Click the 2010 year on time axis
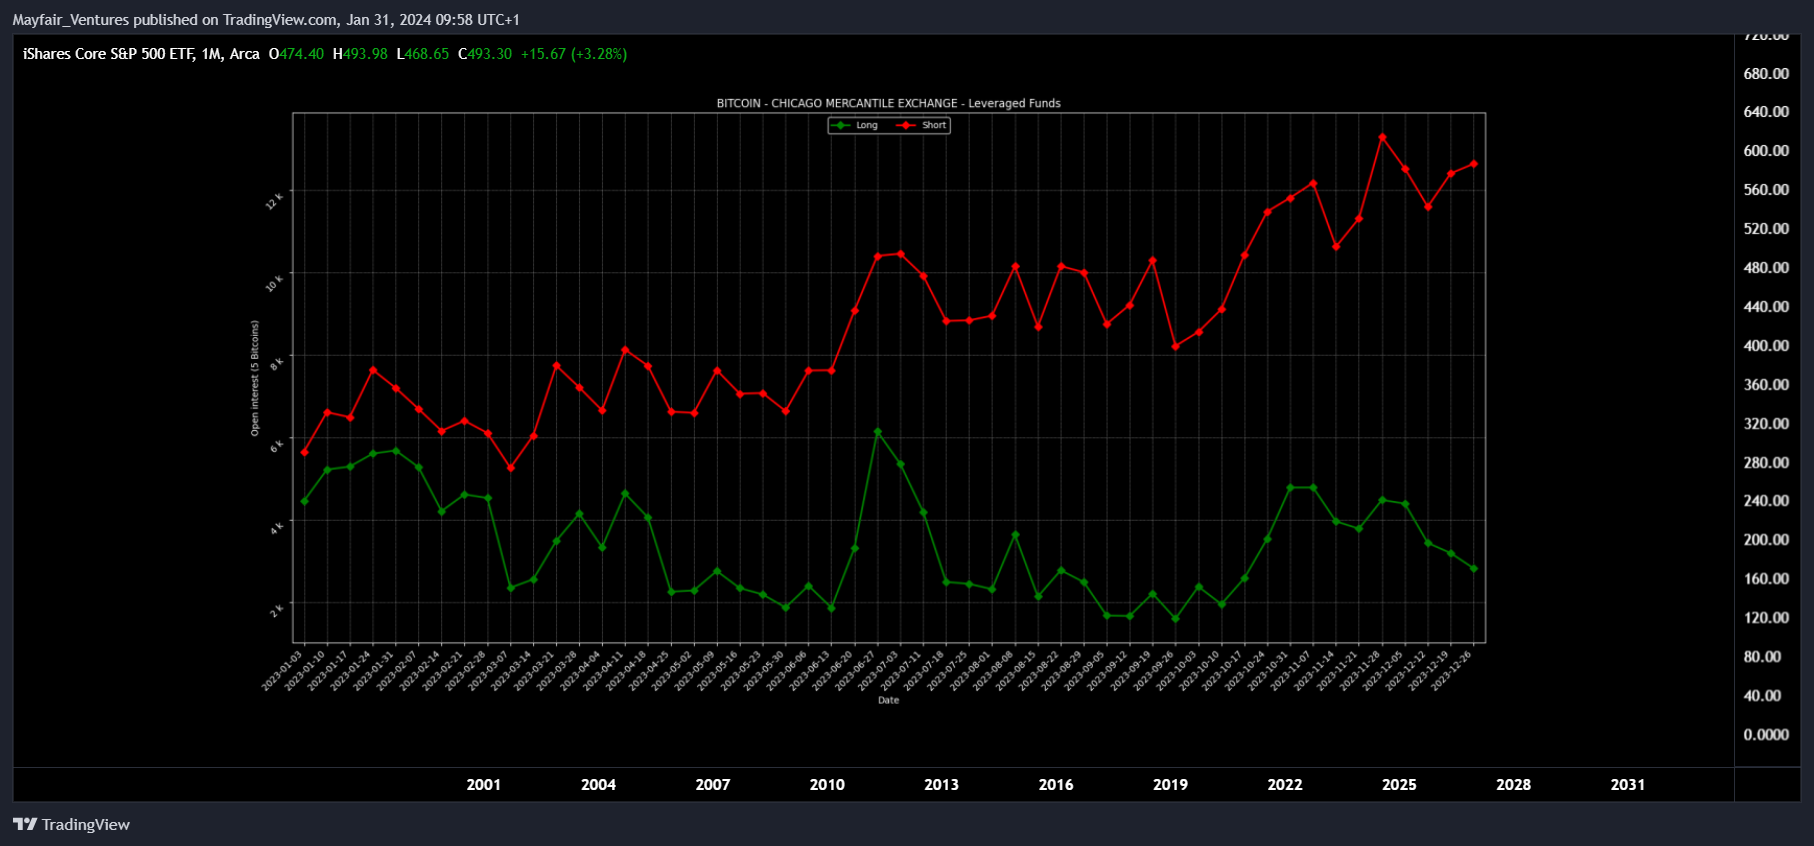Image resolution: width=1814 pixels, height=846 pixels. click(827, 784)
